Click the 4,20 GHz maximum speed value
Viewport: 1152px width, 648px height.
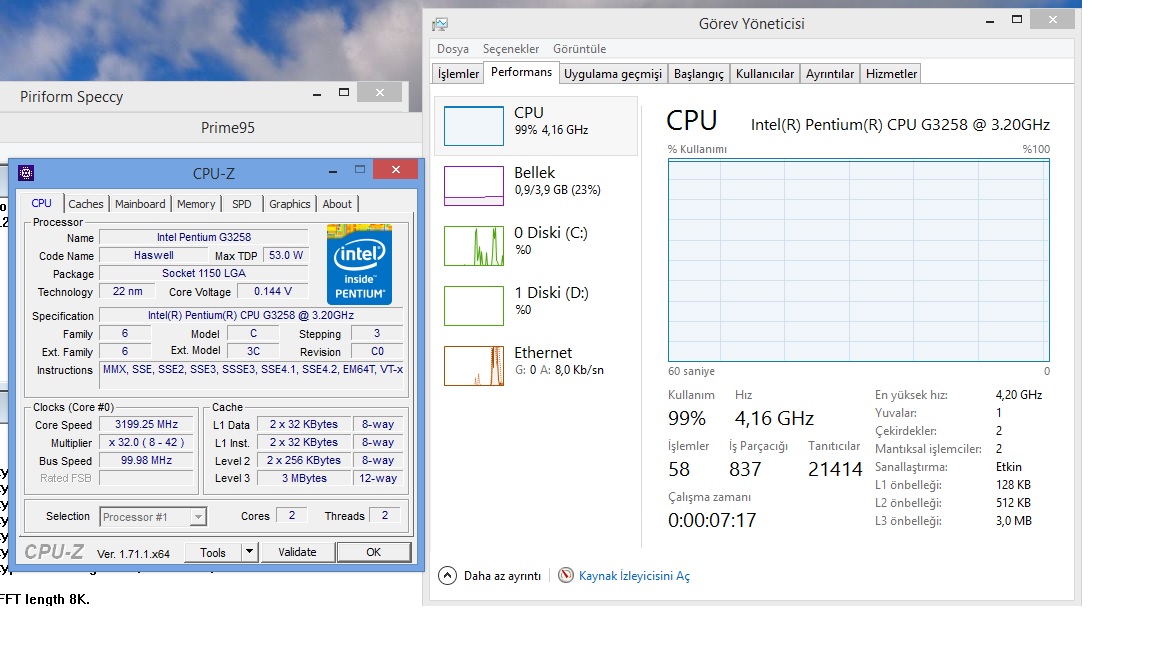coord(1019,395)
